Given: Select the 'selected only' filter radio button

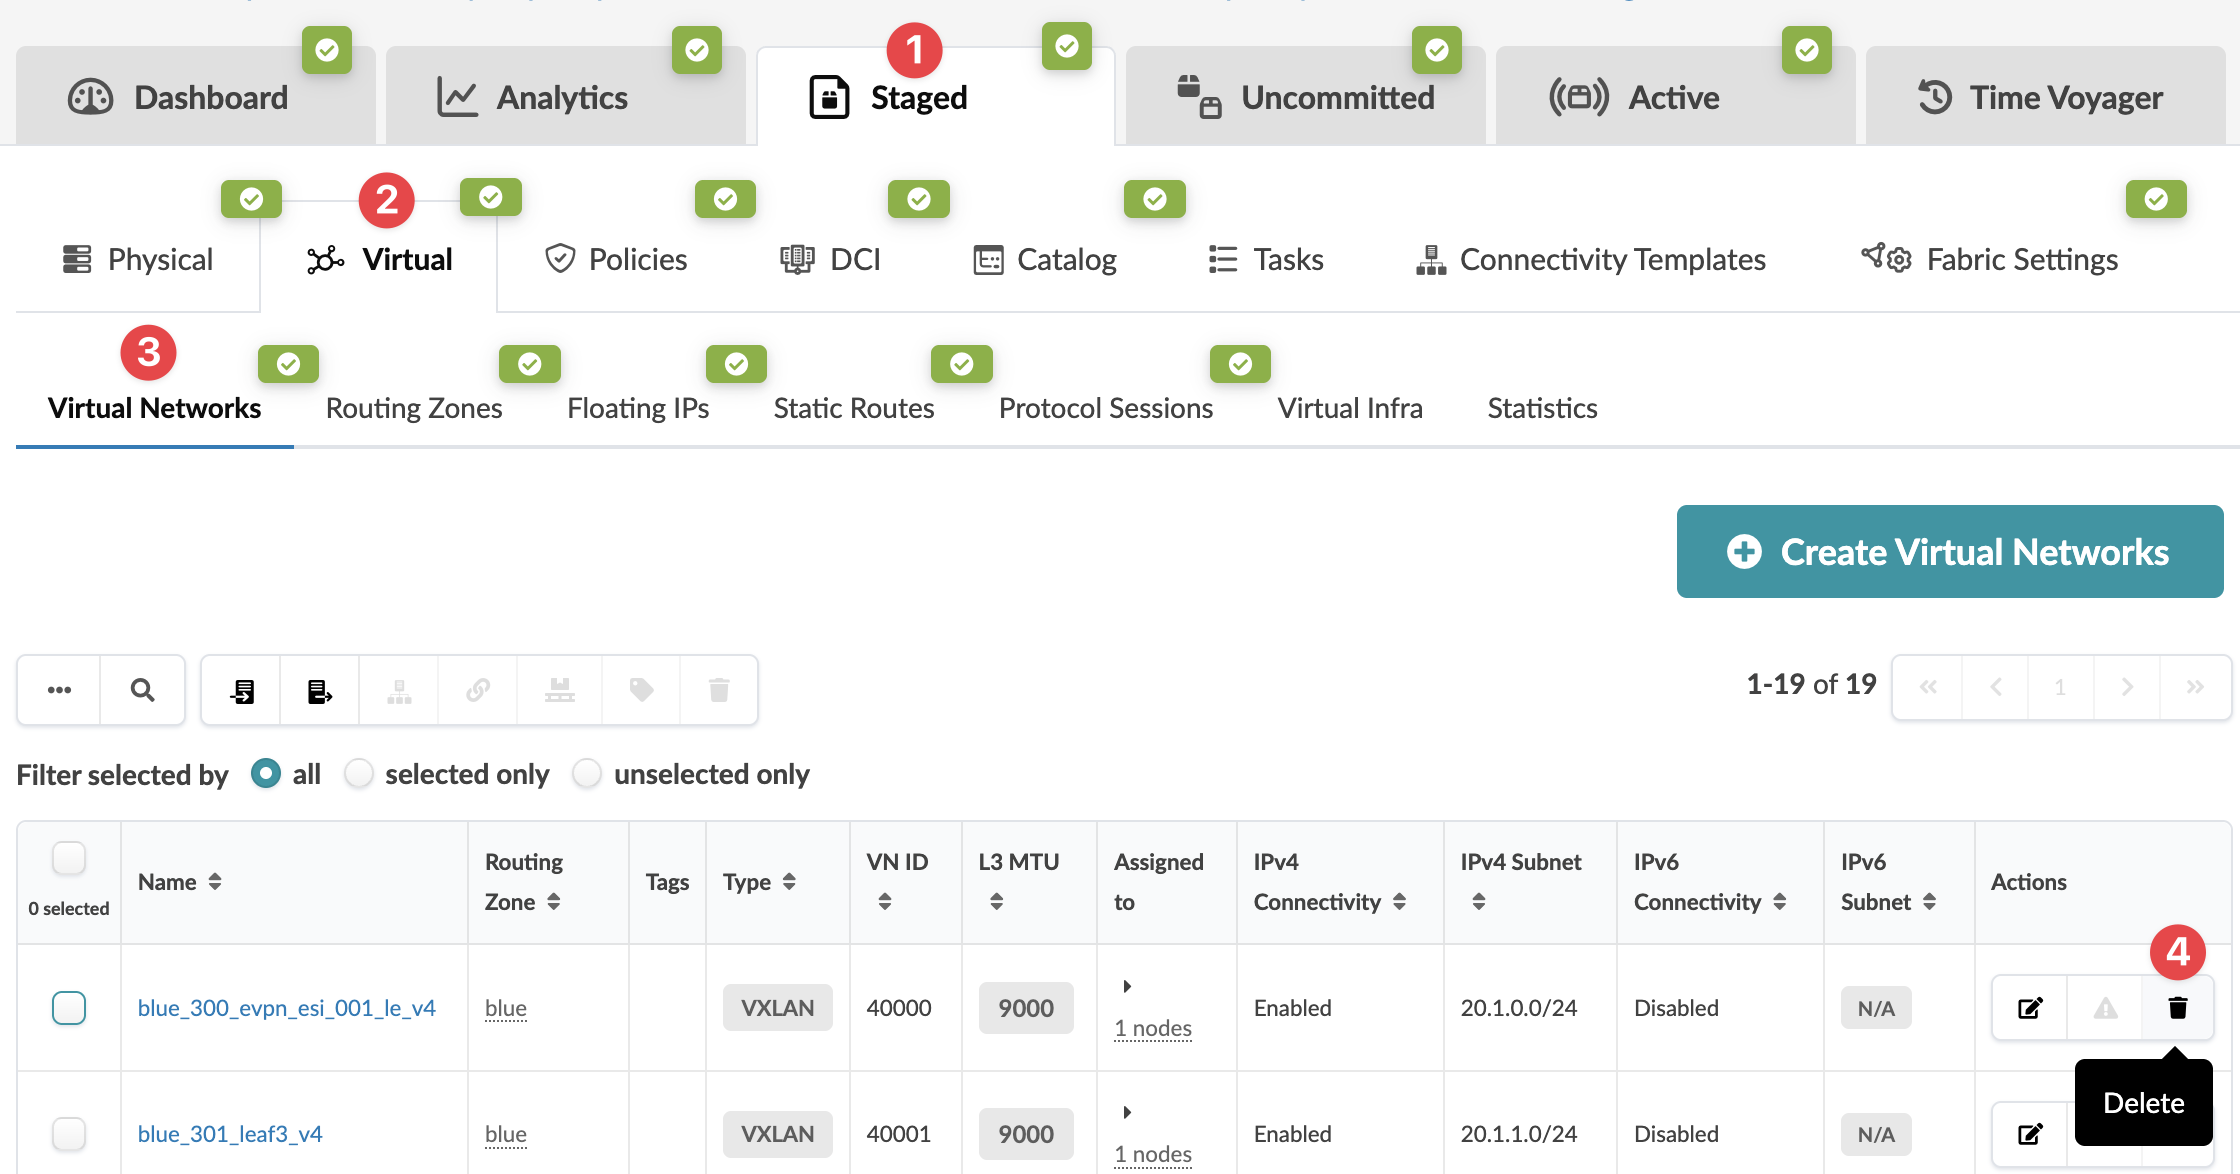Looking at the screenshot, I should 359,773.
